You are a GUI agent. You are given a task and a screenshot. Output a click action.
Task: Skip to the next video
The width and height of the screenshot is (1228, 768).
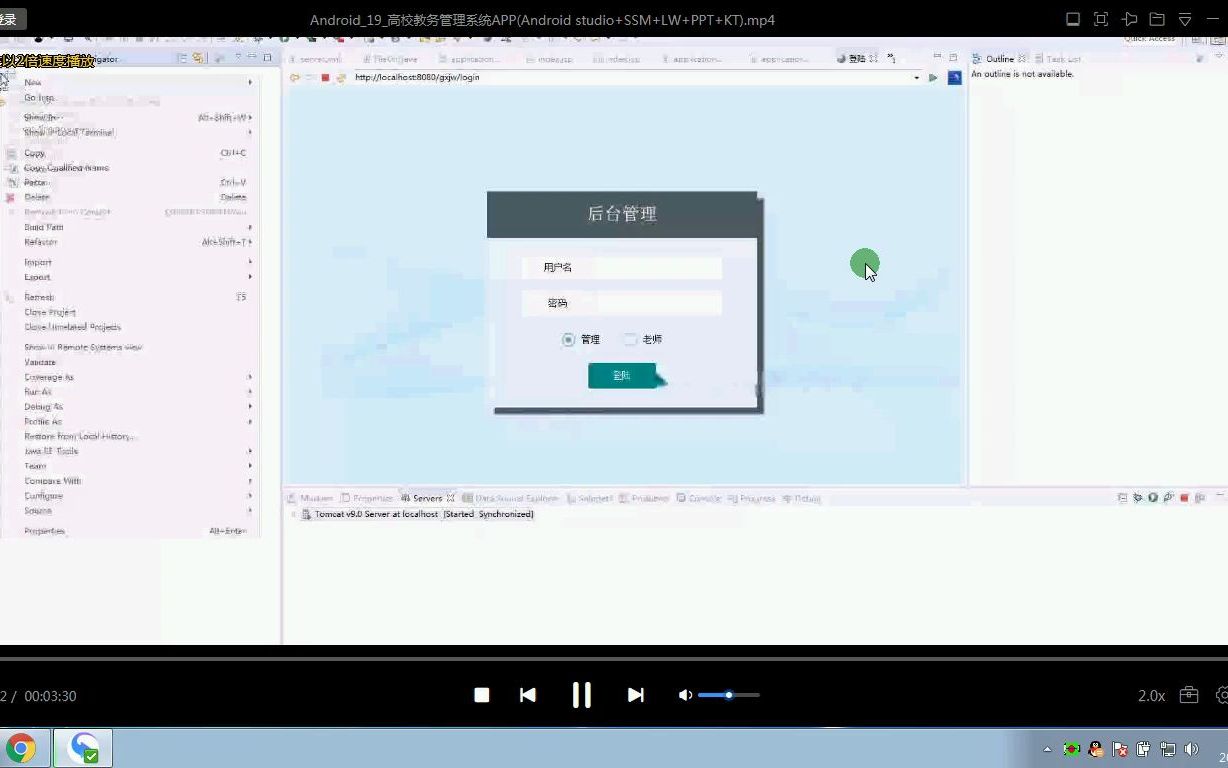click(x=636, y=694)
